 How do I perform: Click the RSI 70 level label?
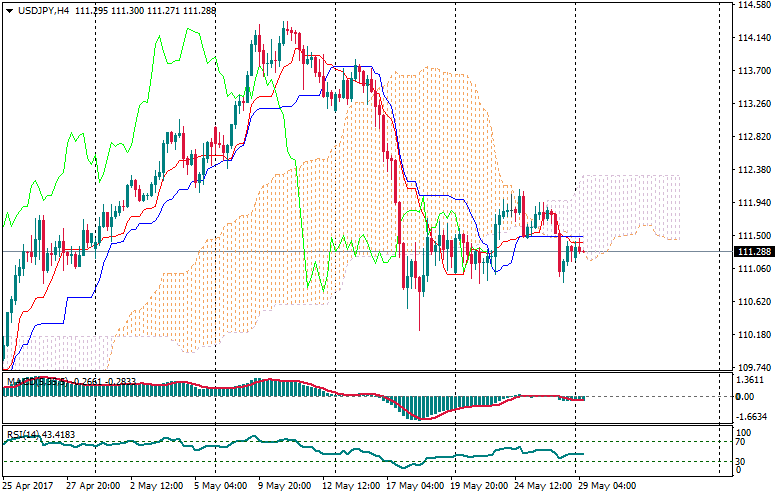point(742,441)
